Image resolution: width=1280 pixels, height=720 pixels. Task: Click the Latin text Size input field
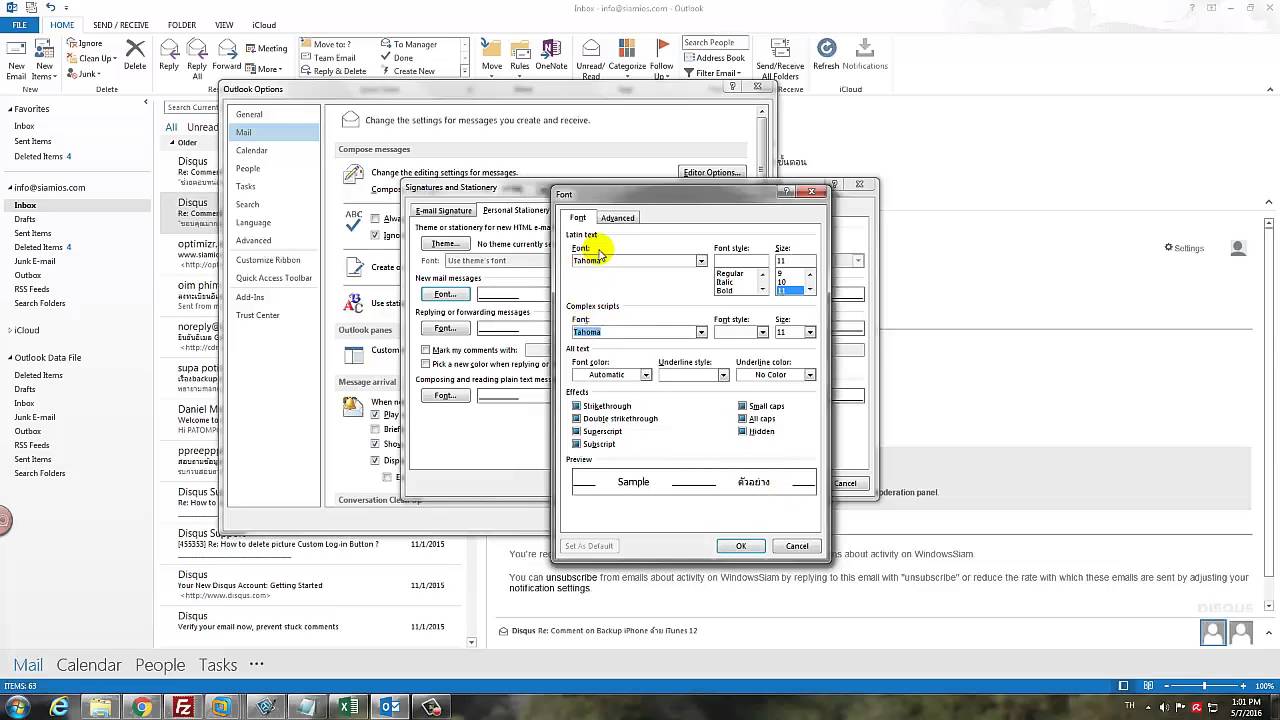click(x=794, y=261)
